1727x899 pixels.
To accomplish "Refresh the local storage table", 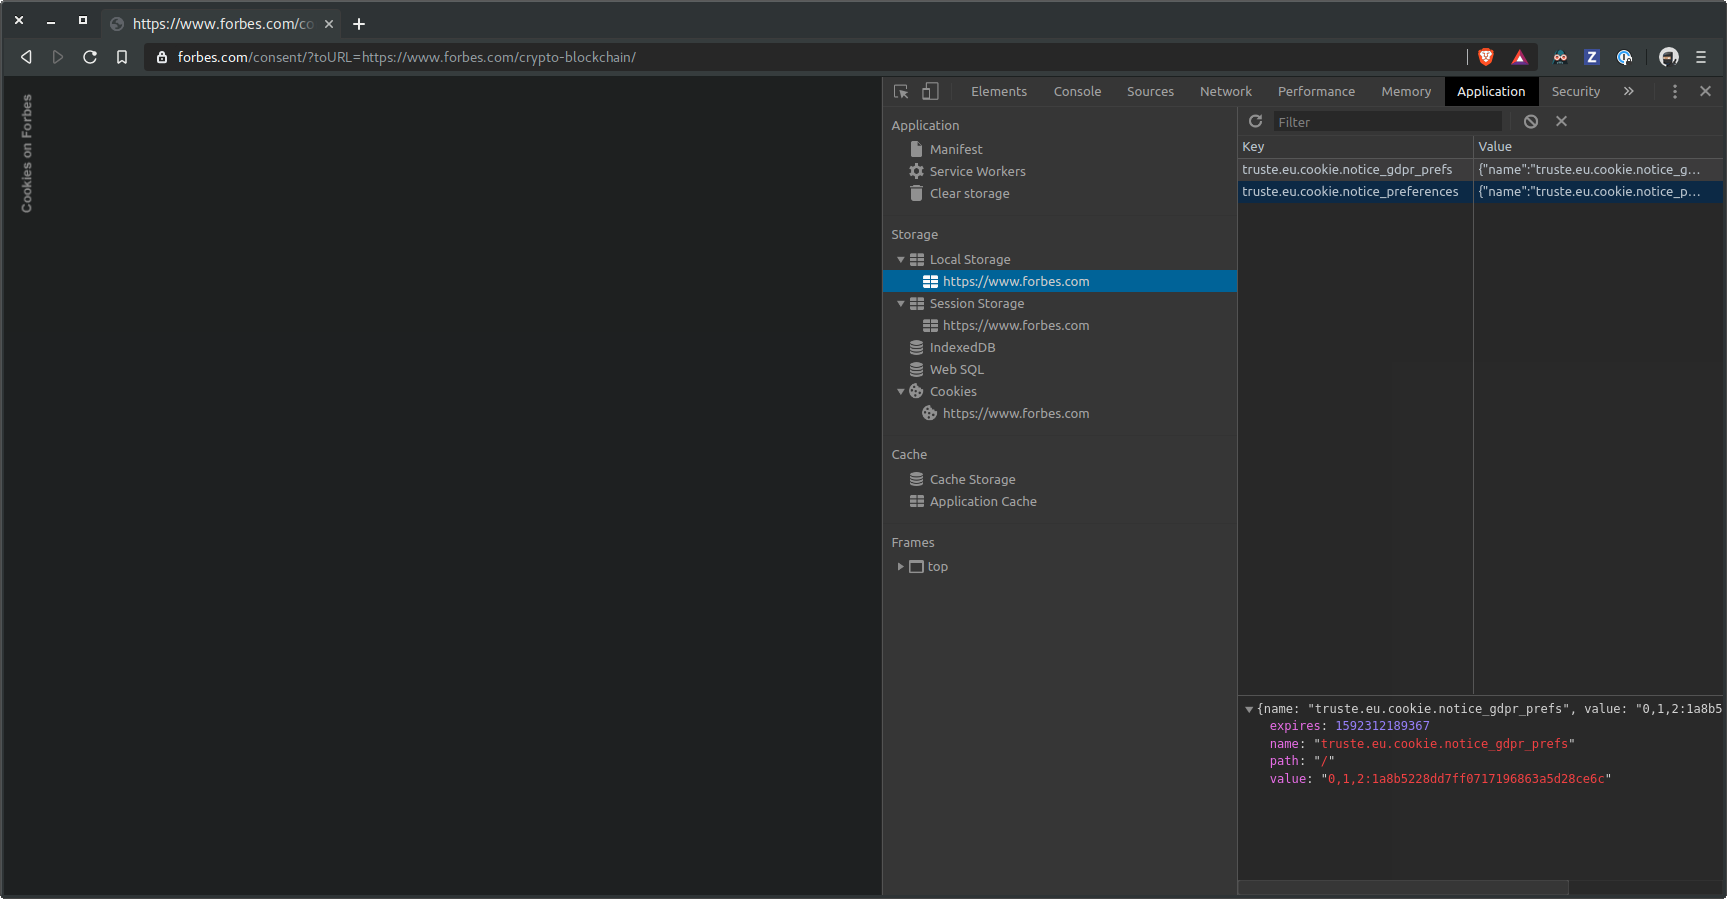I will (1256, 121).
